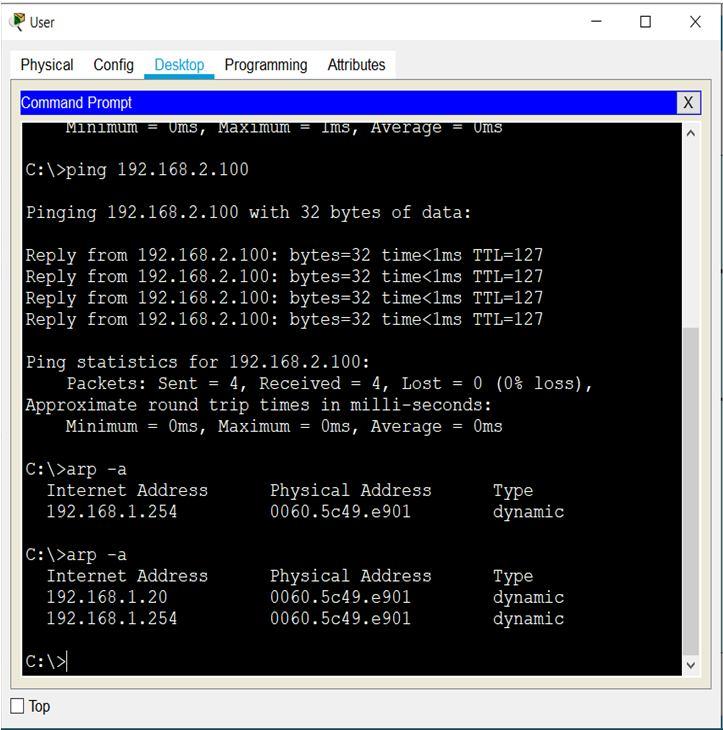Switch to the Attributes tab

click(x=357, y=65)
